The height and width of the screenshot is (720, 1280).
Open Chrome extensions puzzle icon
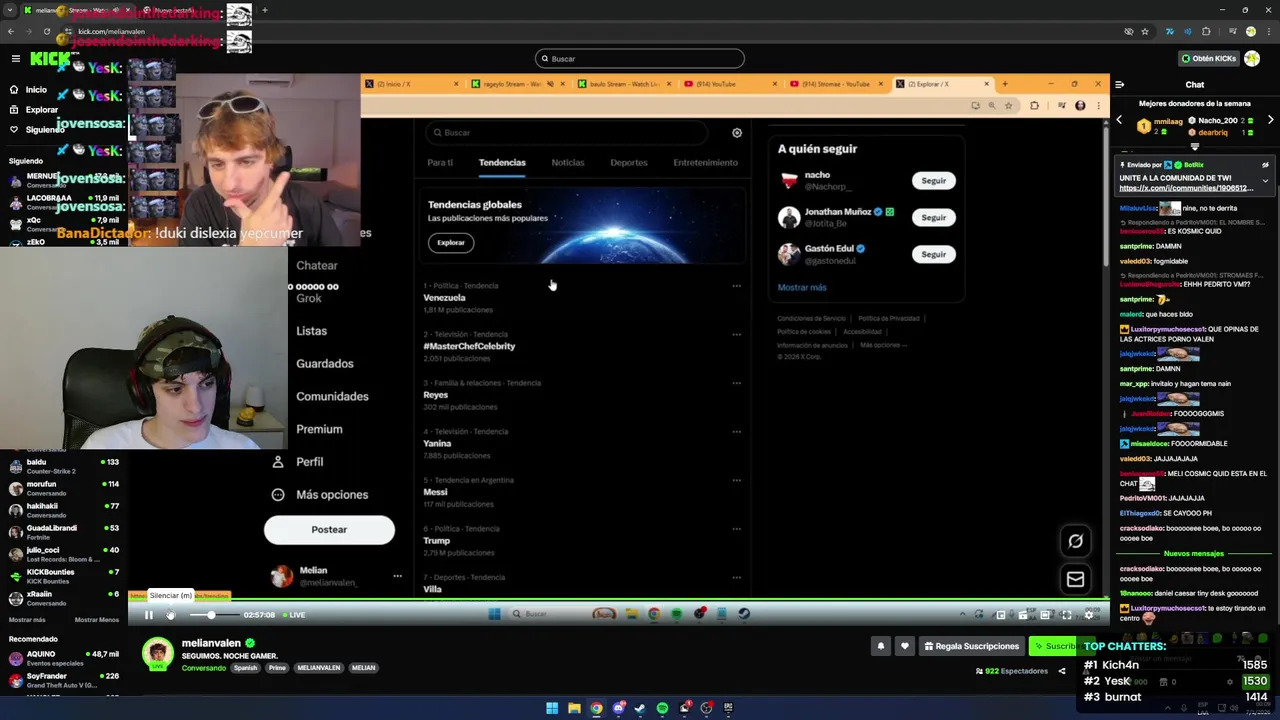[x=1206, y=31]
